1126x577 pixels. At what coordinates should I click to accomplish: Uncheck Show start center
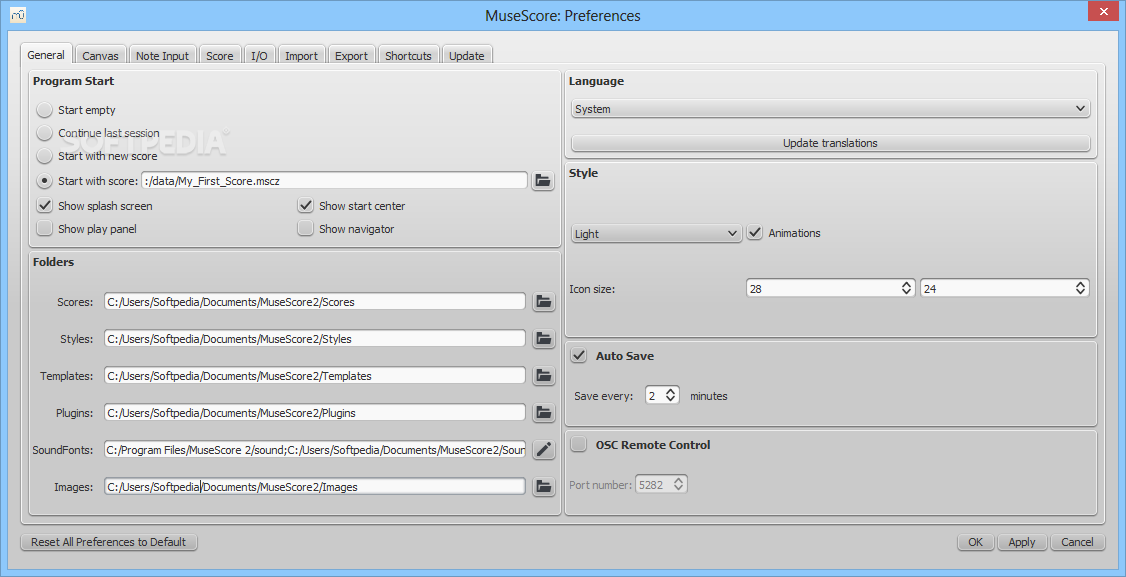click(306, 206)
